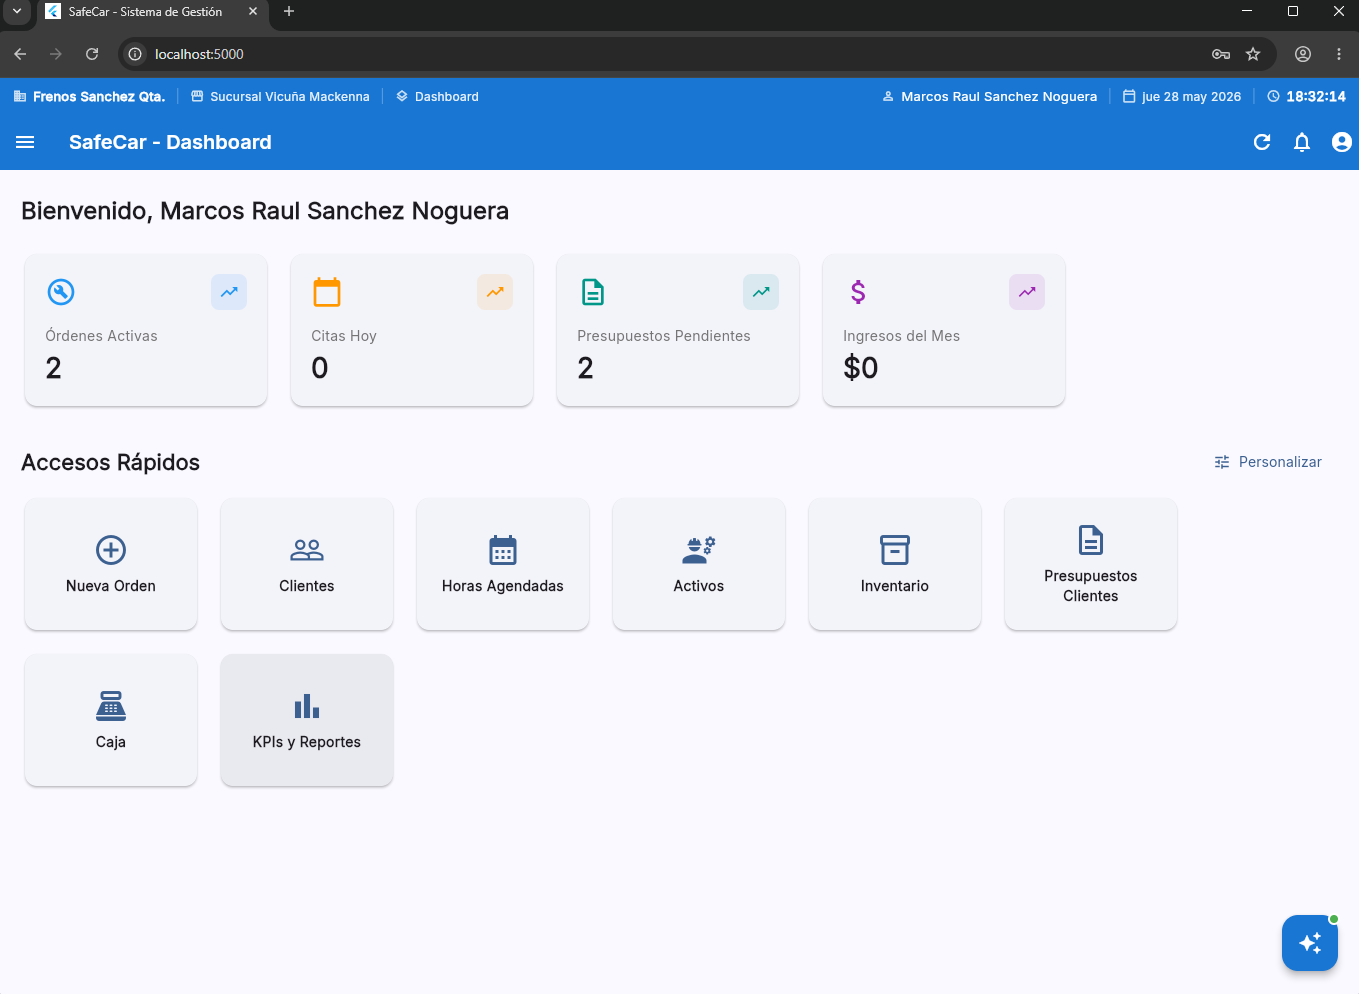The image size is (1359, 994).
Task: Open the user account avatar menu
Action: coord(1342,142)
